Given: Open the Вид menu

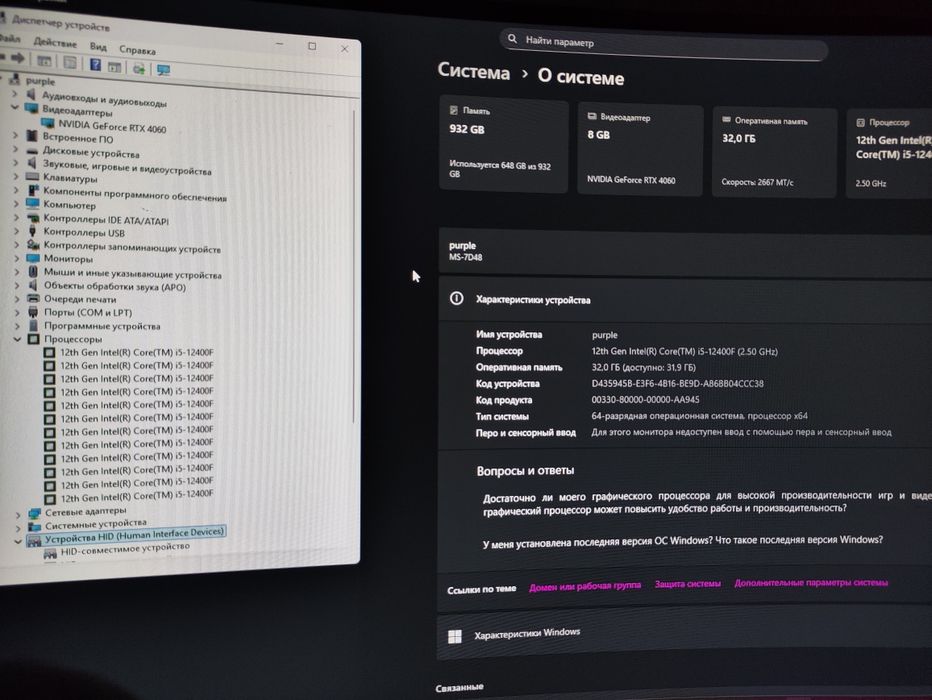Looking at the screenshot, I should tap(98, 46).
